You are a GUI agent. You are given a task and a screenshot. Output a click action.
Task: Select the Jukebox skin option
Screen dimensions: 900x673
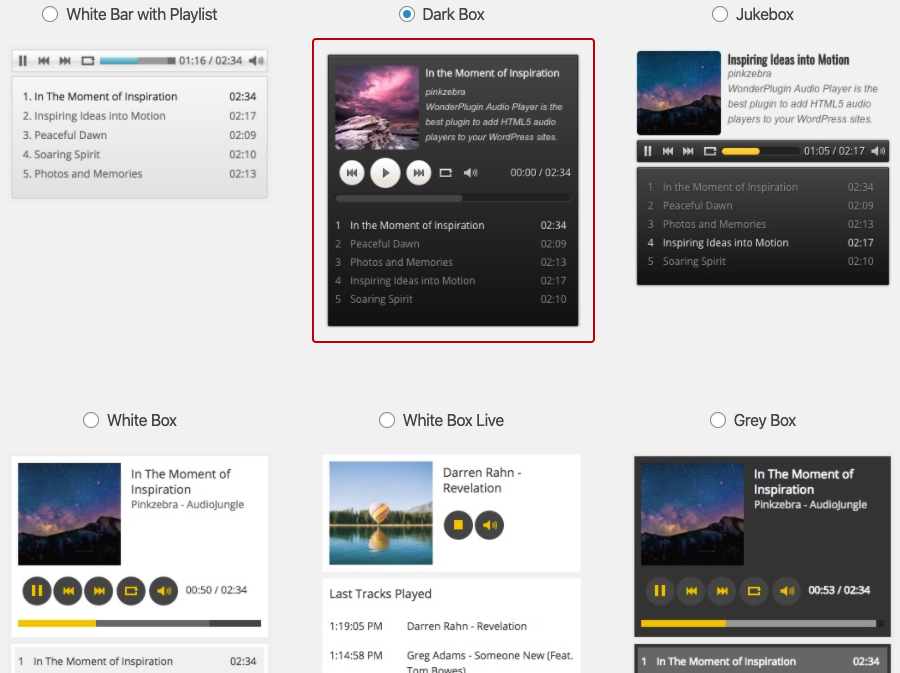click(720, 14)
